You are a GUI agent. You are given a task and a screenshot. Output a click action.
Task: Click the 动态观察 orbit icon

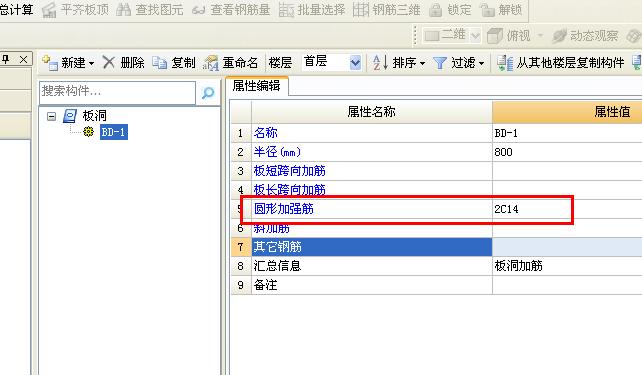tap(559, 36)
